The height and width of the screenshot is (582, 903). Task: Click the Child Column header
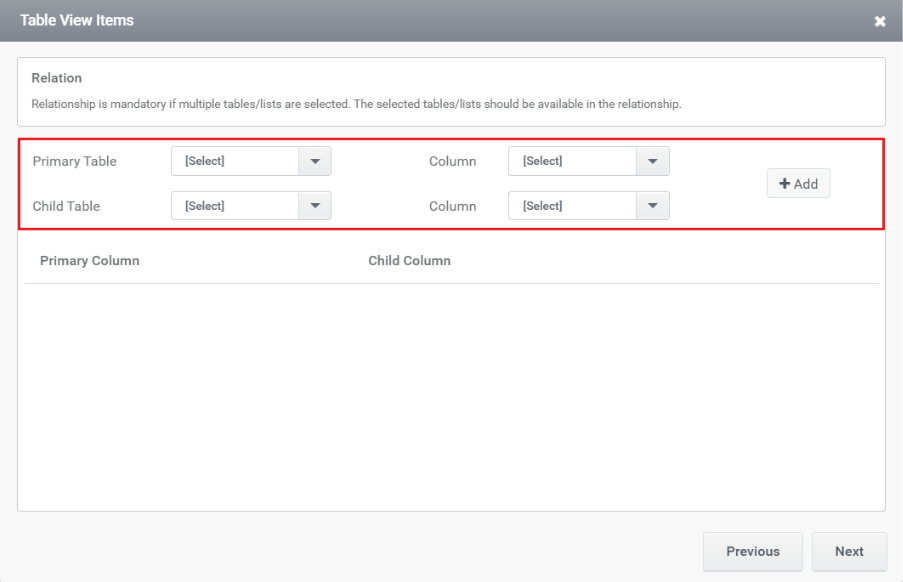(409, 261)
